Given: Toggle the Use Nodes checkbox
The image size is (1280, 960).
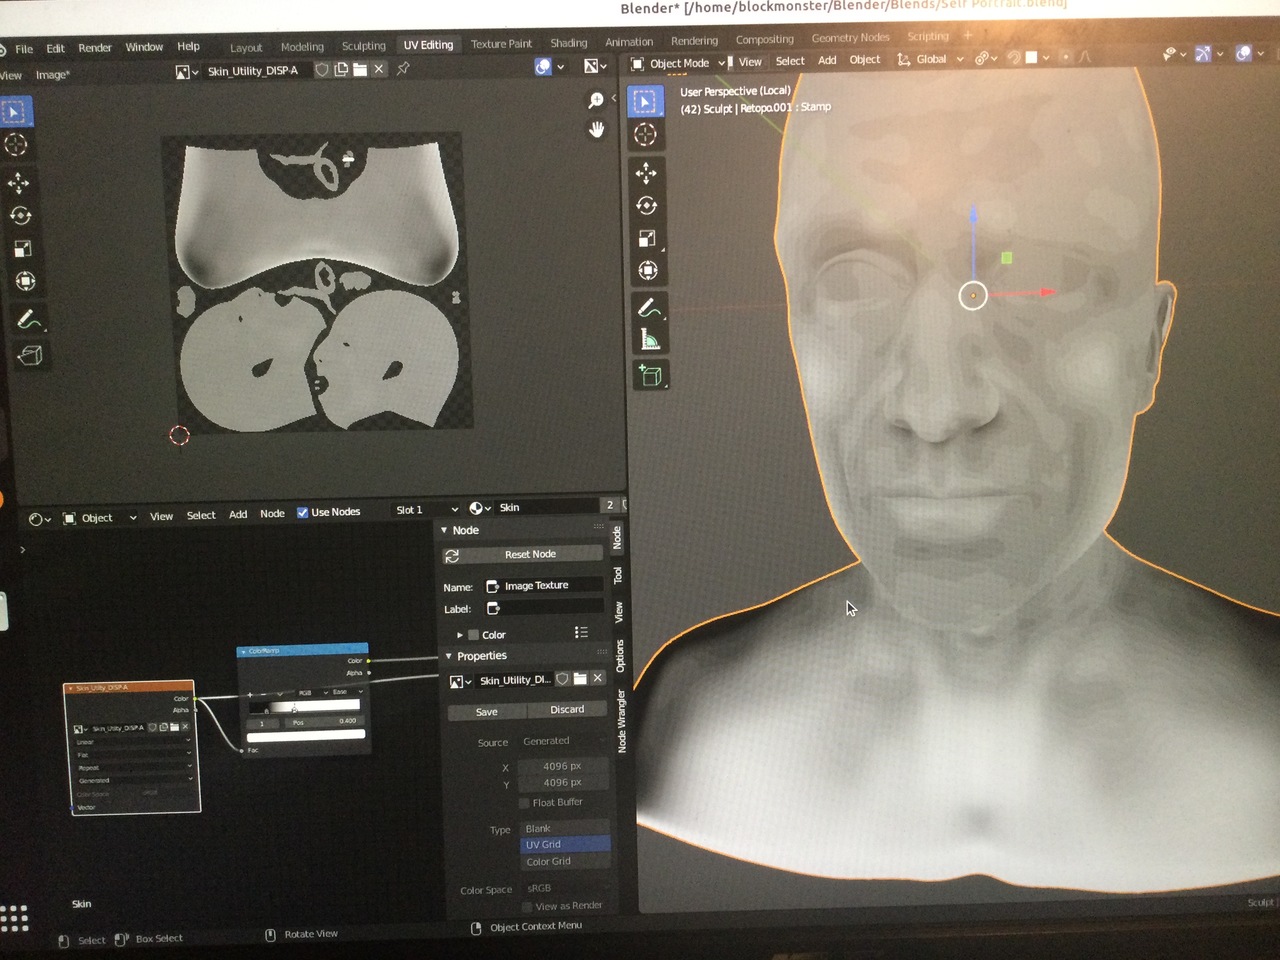Looking at the screenshot, I should [302, 512].
